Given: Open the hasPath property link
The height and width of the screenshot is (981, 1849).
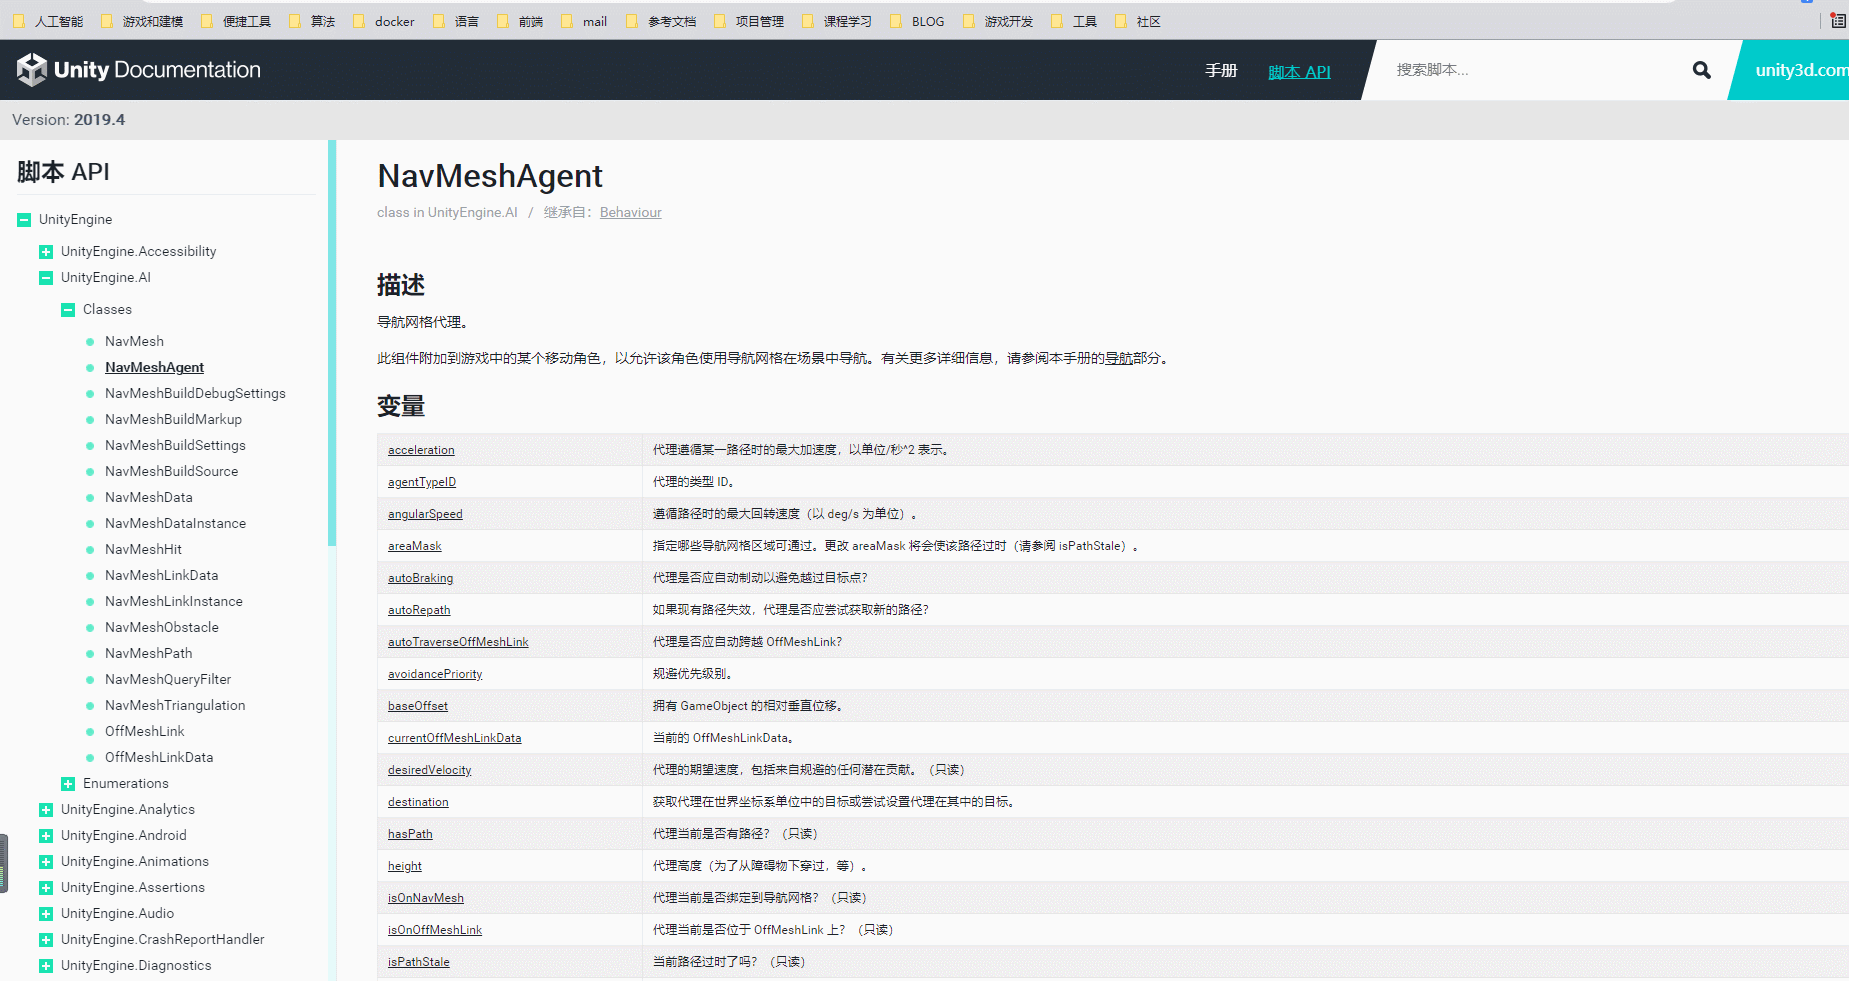Looking at the screenshot, I should [410, 834].
